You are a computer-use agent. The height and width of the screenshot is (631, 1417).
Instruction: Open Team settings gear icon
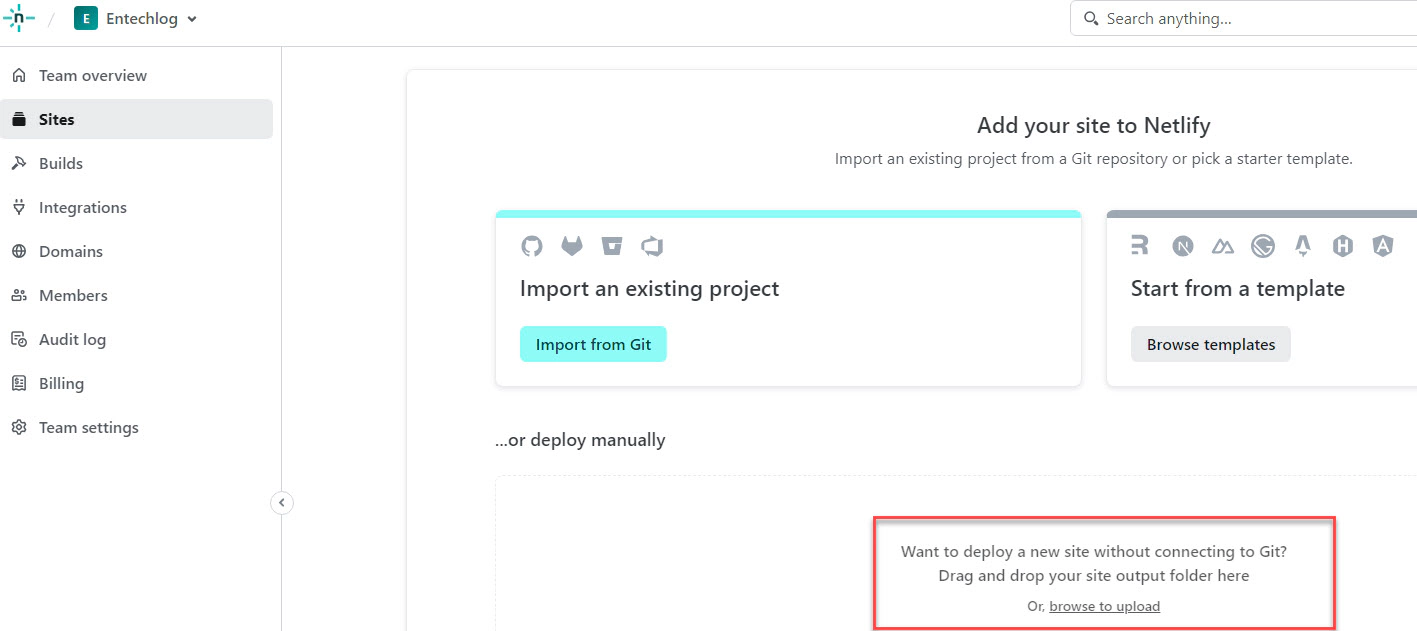tap(19, 427)
